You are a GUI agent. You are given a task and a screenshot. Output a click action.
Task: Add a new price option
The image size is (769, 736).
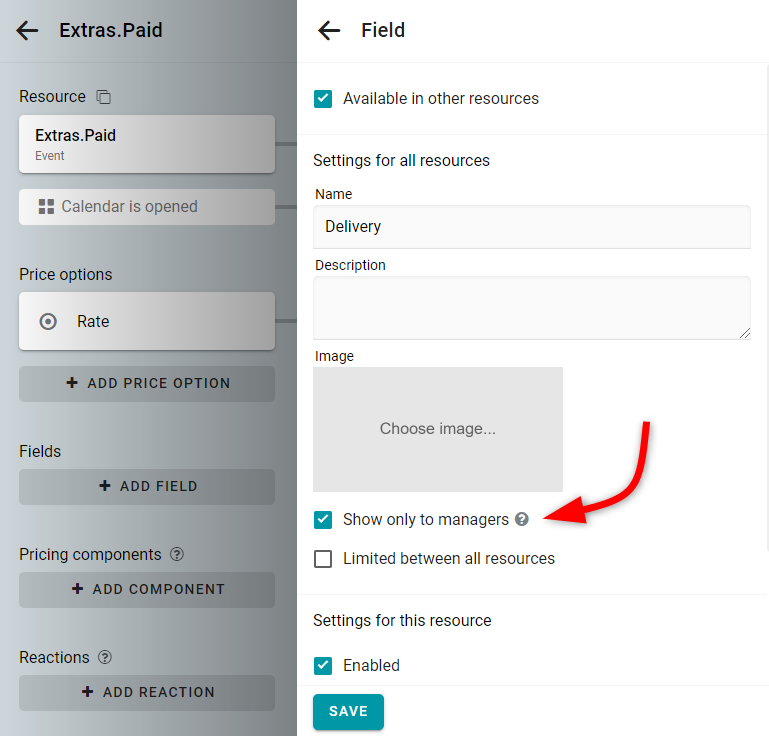147,383
